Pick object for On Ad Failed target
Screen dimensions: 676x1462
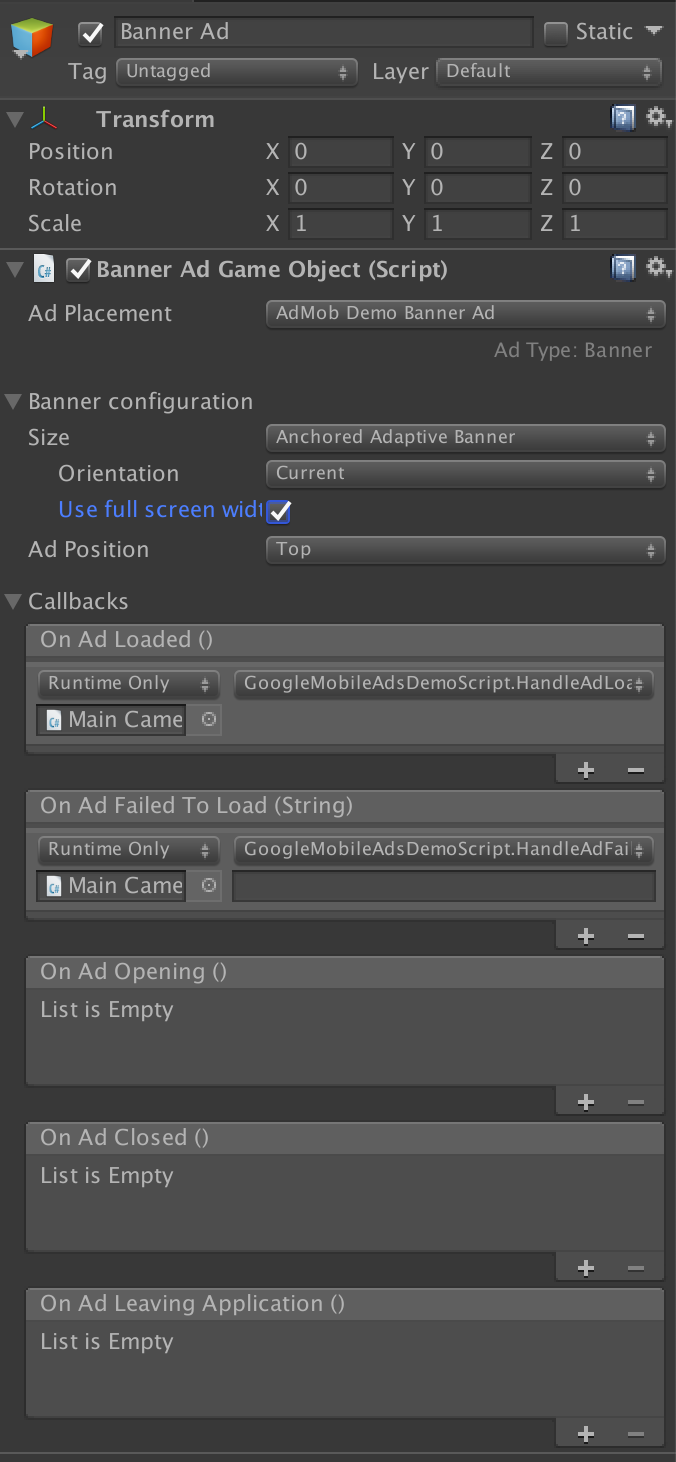[208, 885]
